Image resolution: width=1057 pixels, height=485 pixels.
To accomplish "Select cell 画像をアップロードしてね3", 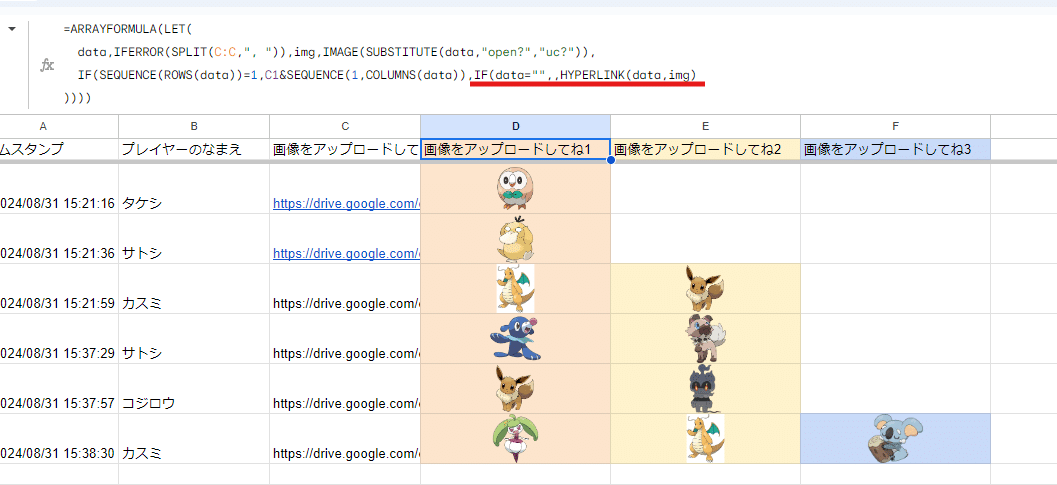I will 896,149.
